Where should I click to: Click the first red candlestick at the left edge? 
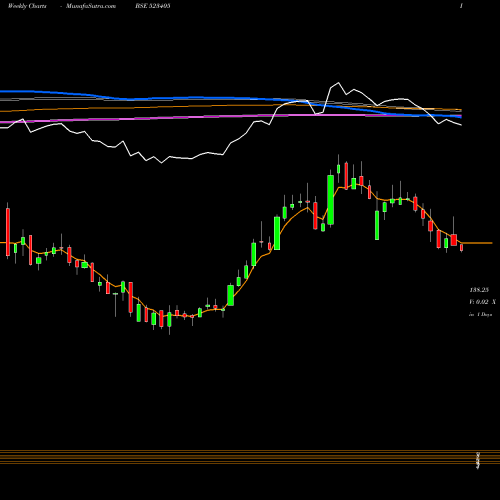click(x=8, y=231)
